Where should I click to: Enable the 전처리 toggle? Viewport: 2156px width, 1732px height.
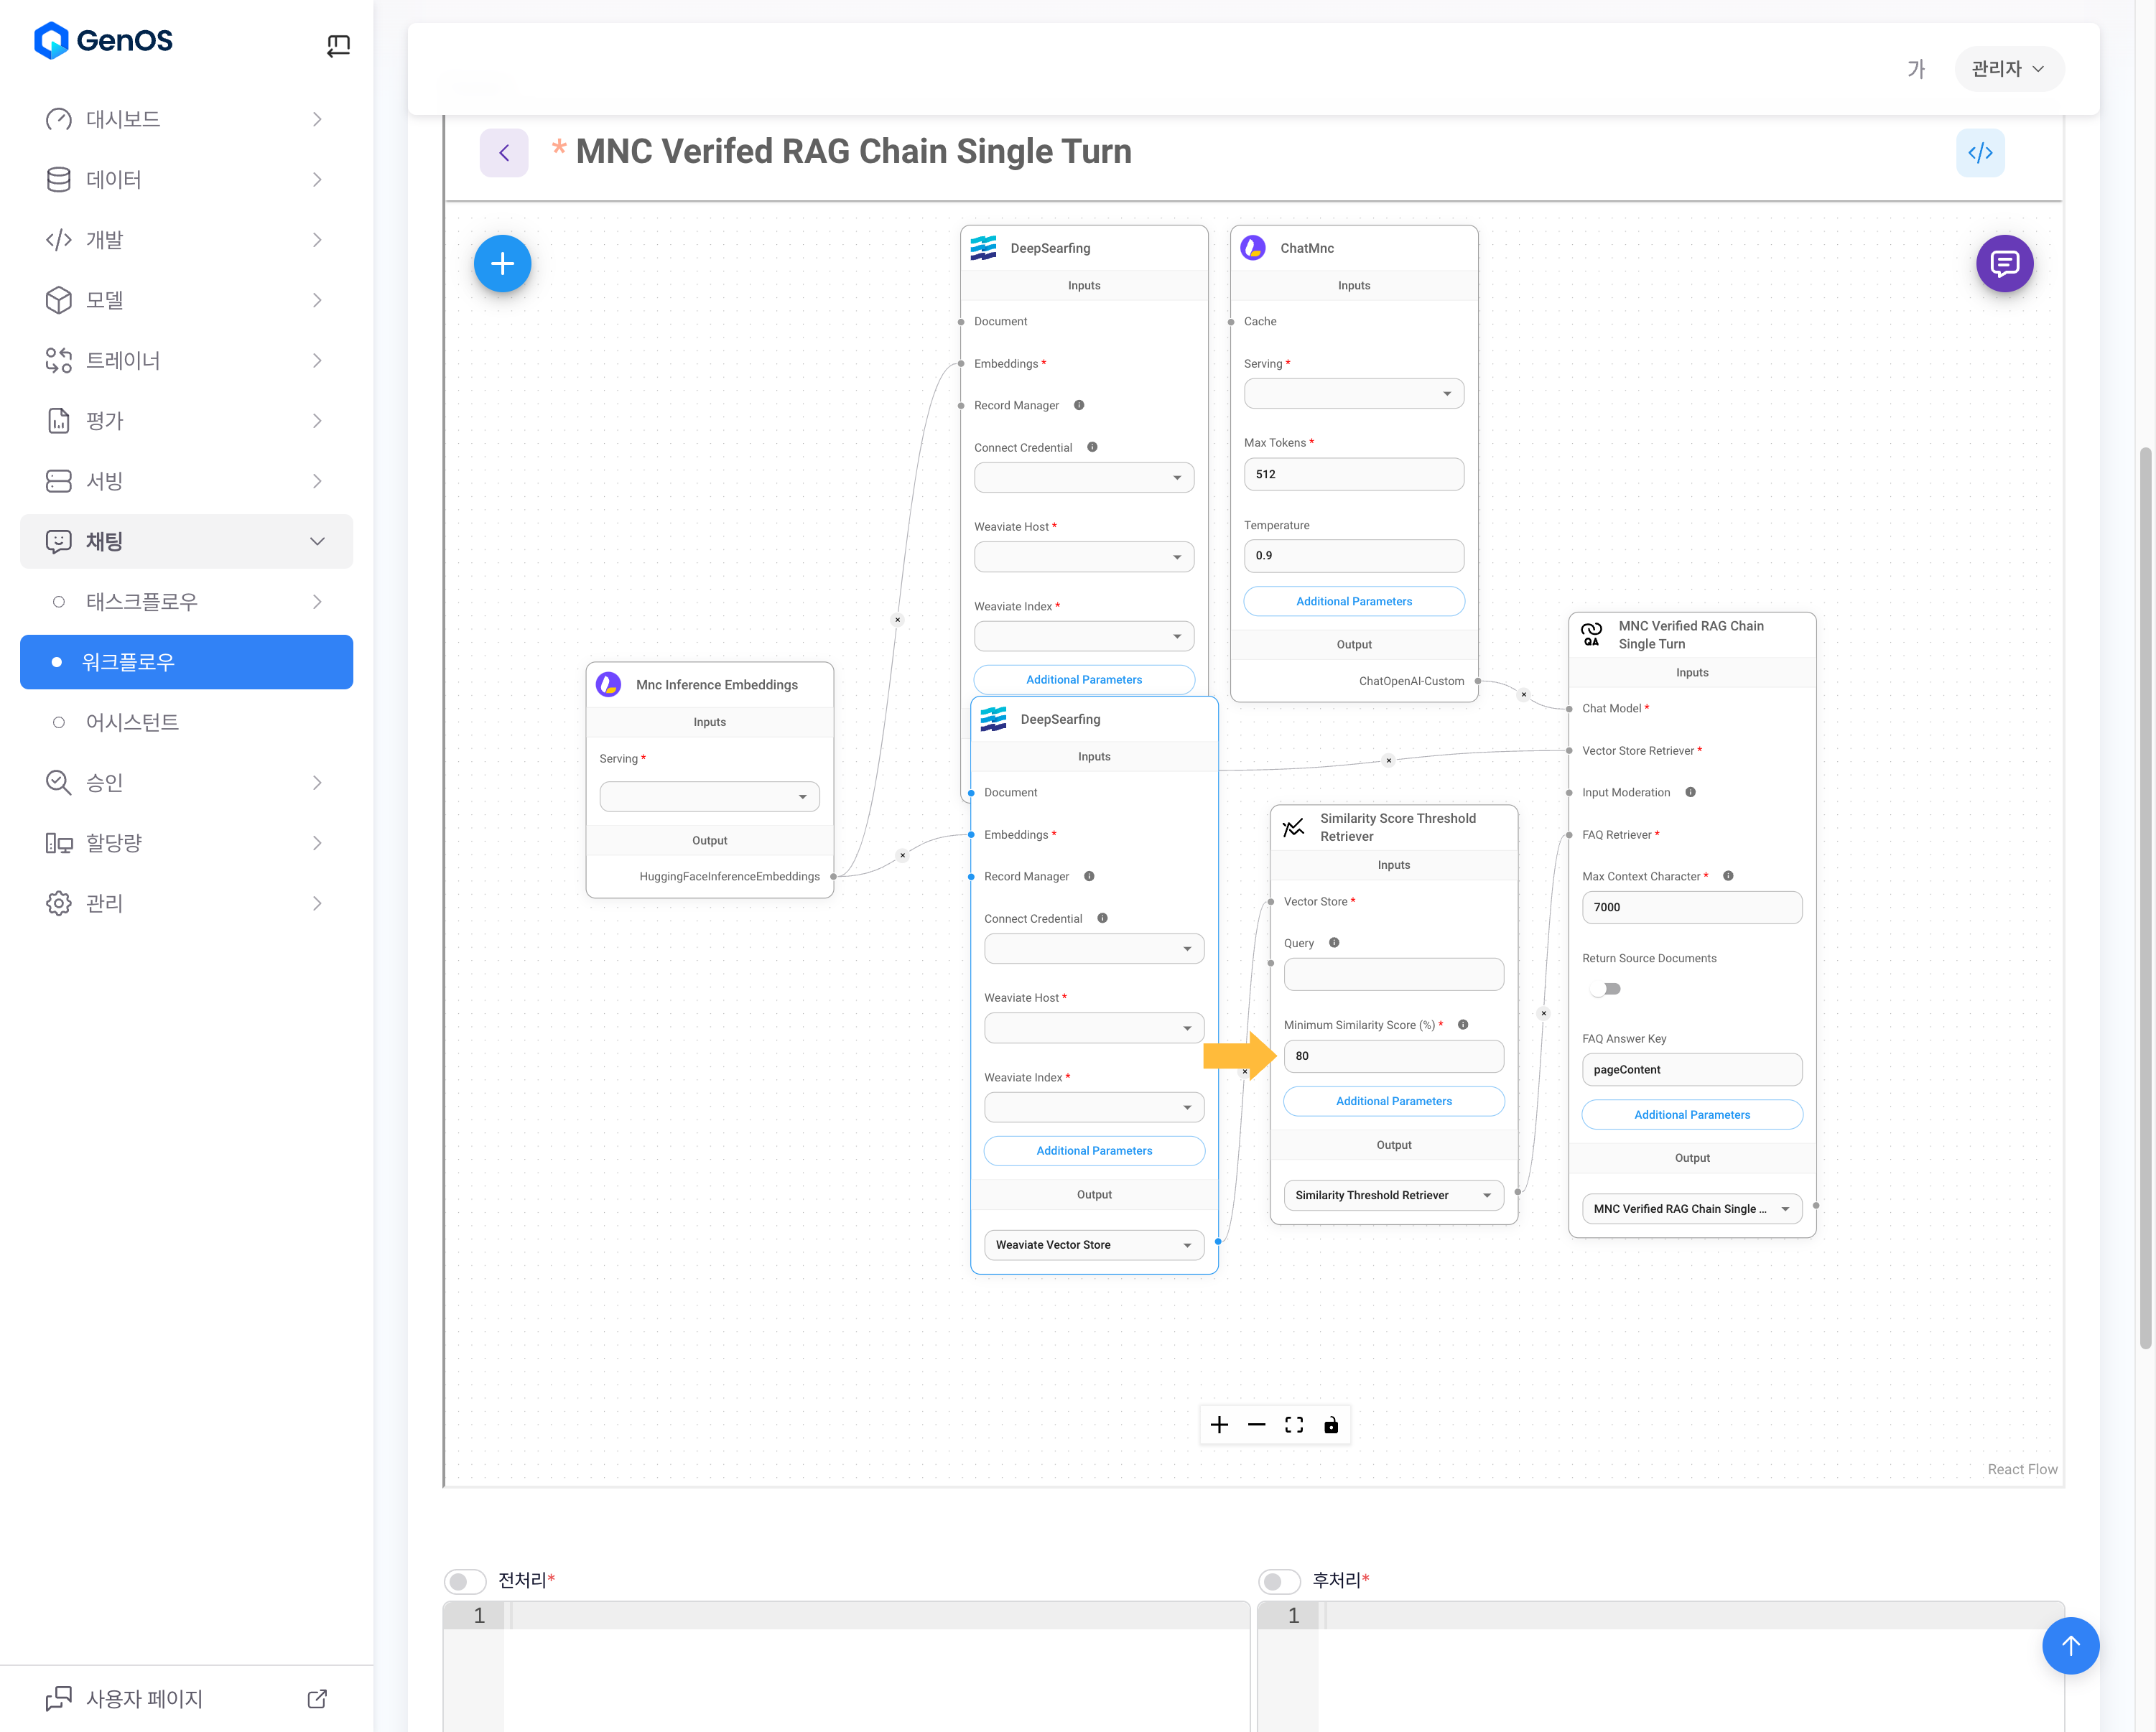pos(465,1581)
